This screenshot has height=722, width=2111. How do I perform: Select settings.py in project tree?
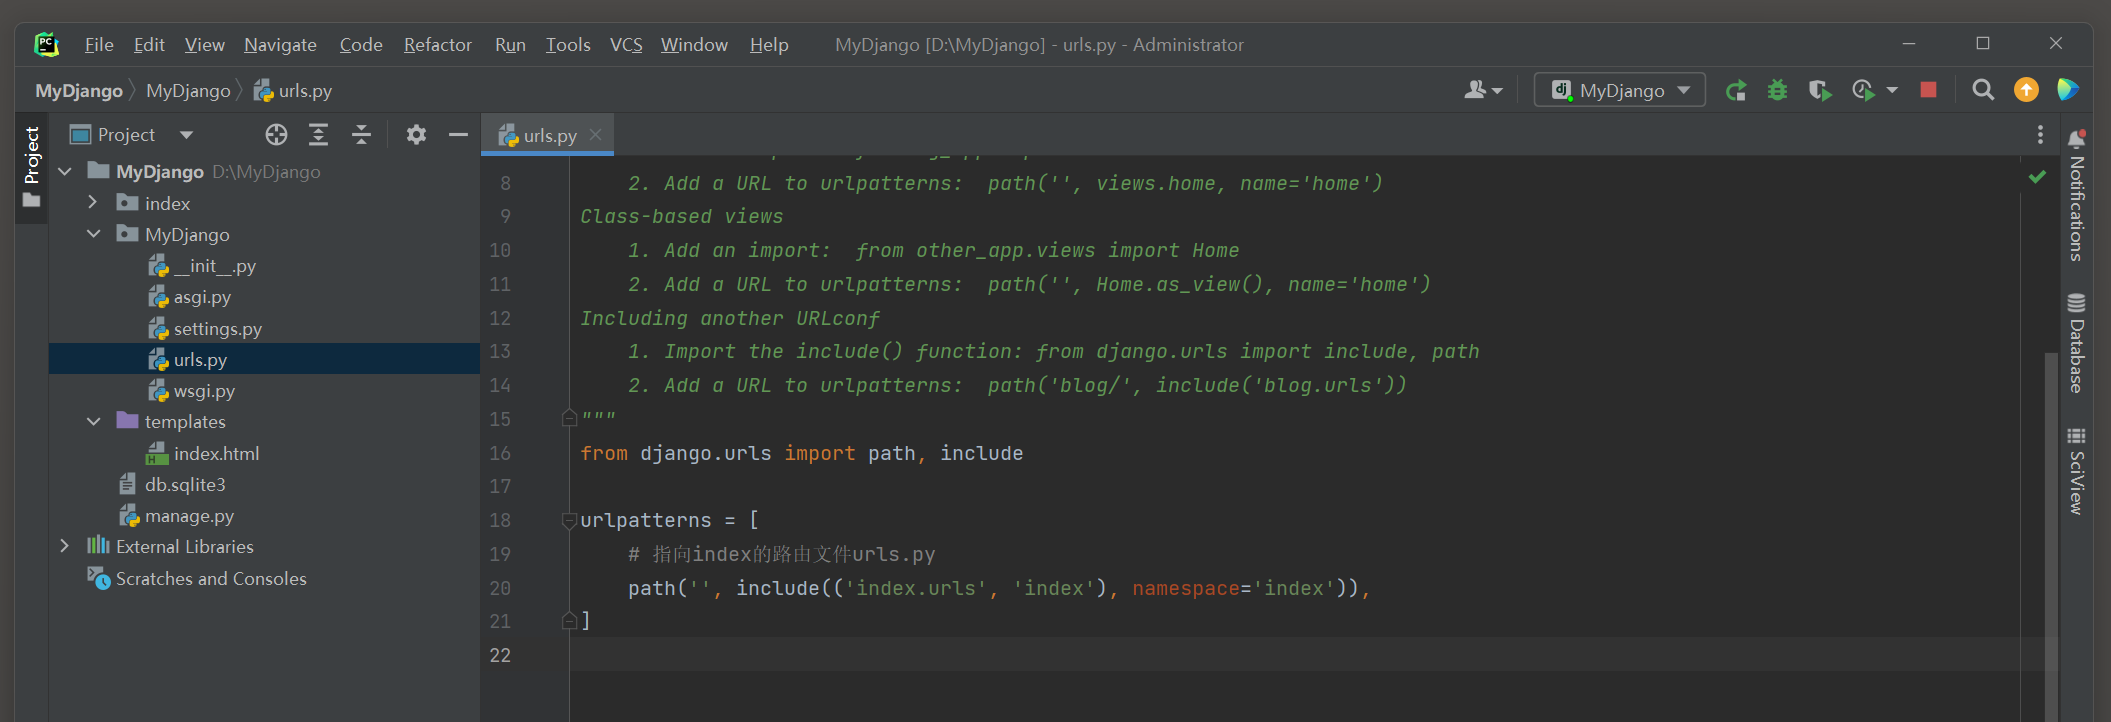205,329
